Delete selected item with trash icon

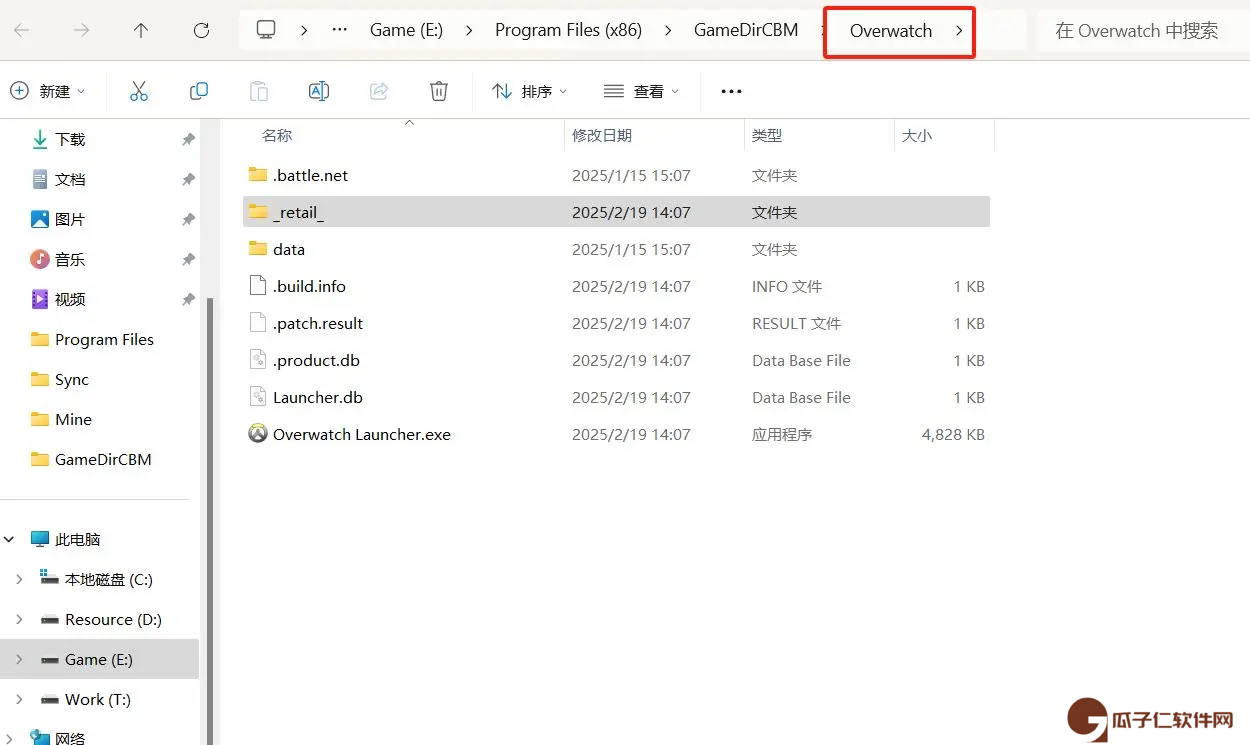click(439, 91)
